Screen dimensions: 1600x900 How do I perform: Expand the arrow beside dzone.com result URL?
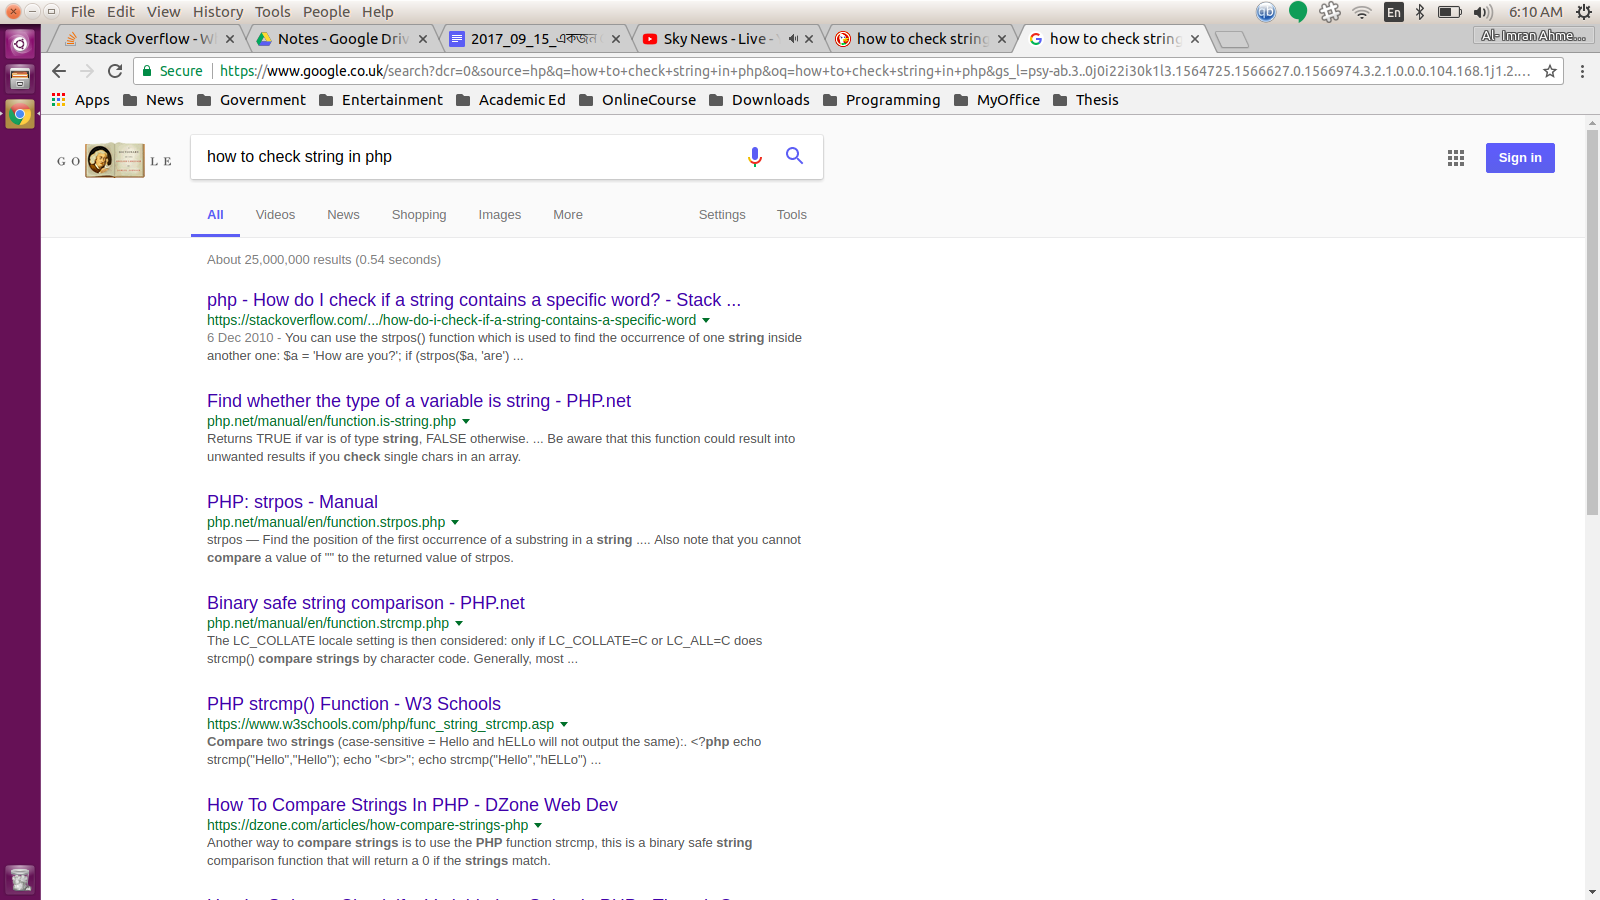(x=538, y=826)
